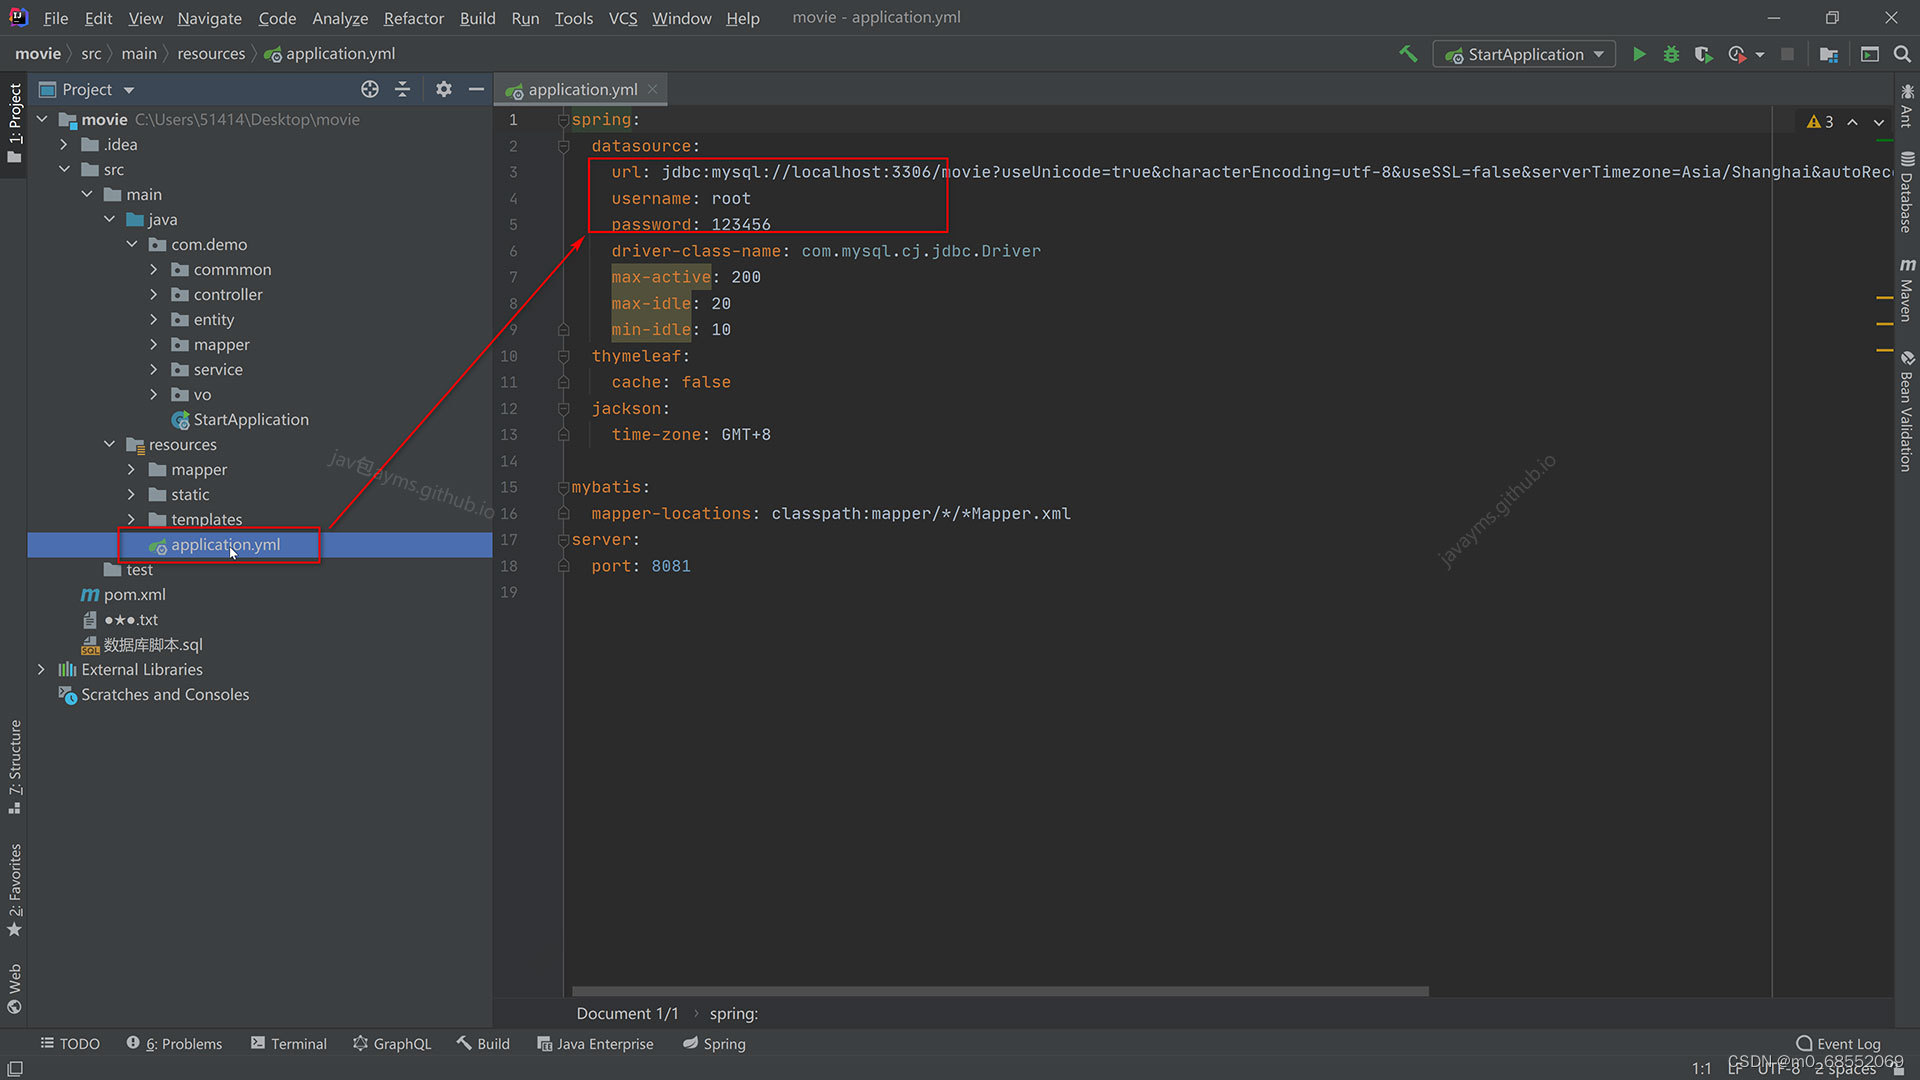Screen dimensions: 1920x1080
Task: Run with Coverage using the shield icon
Action: [1704, 54]
